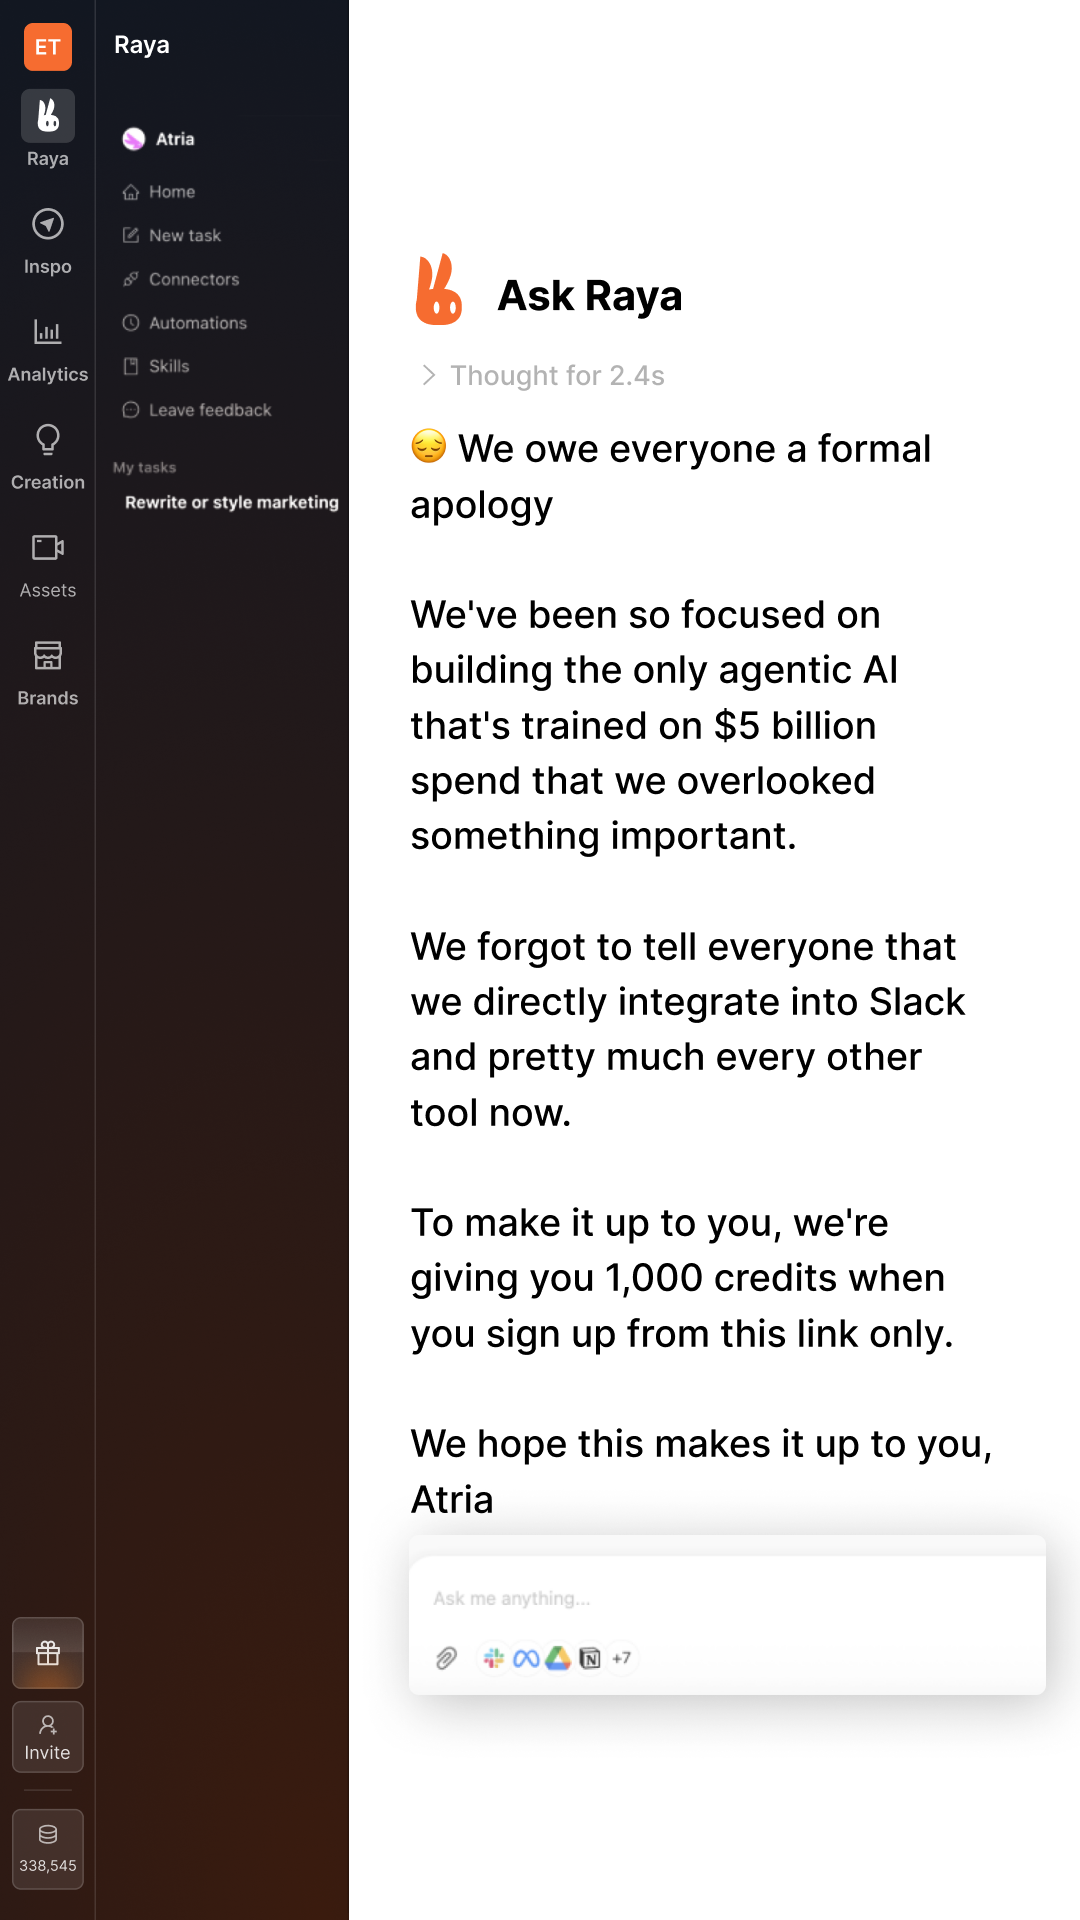1080x1920 pixels.
Task: Click the Google Drive connector icon
Action: pyautogui.click(x=558, y=1658)
